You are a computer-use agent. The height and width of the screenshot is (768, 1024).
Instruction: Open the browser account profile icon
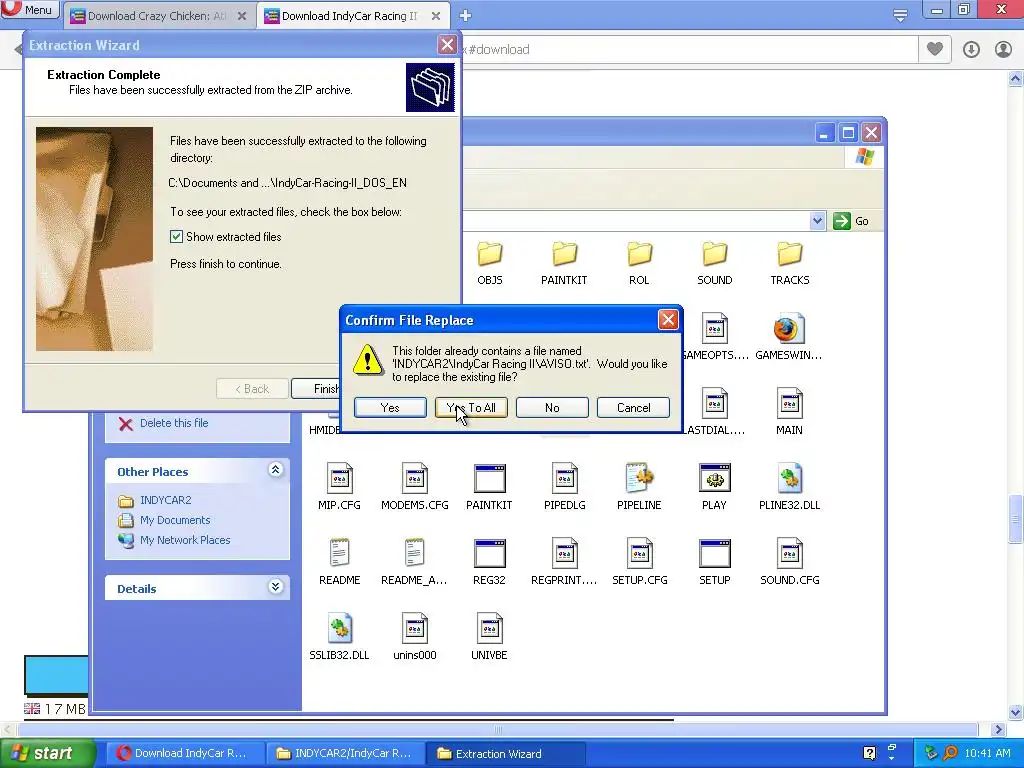tap(1003, 49)
